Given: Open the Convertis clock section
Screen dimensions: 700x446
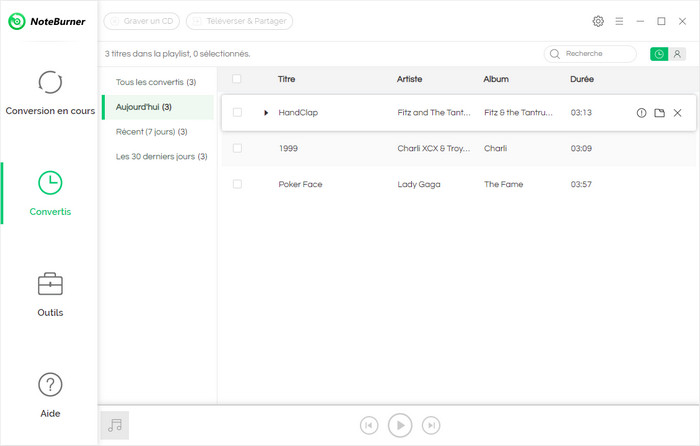Looking at the screenshot, I should pos(50,193).
